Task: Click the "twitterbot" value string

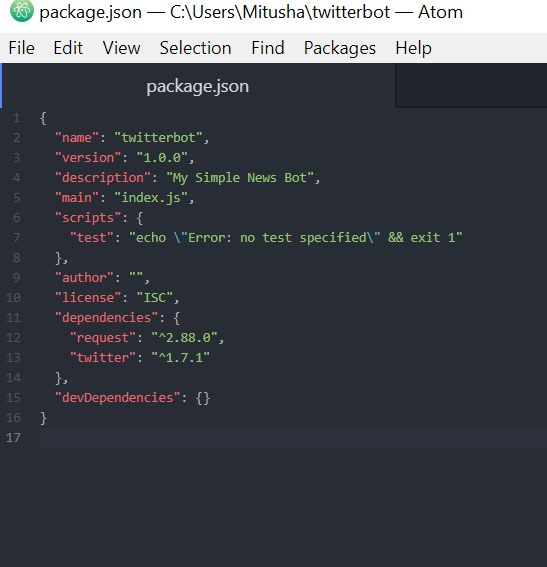Action: tap(158, 138)
